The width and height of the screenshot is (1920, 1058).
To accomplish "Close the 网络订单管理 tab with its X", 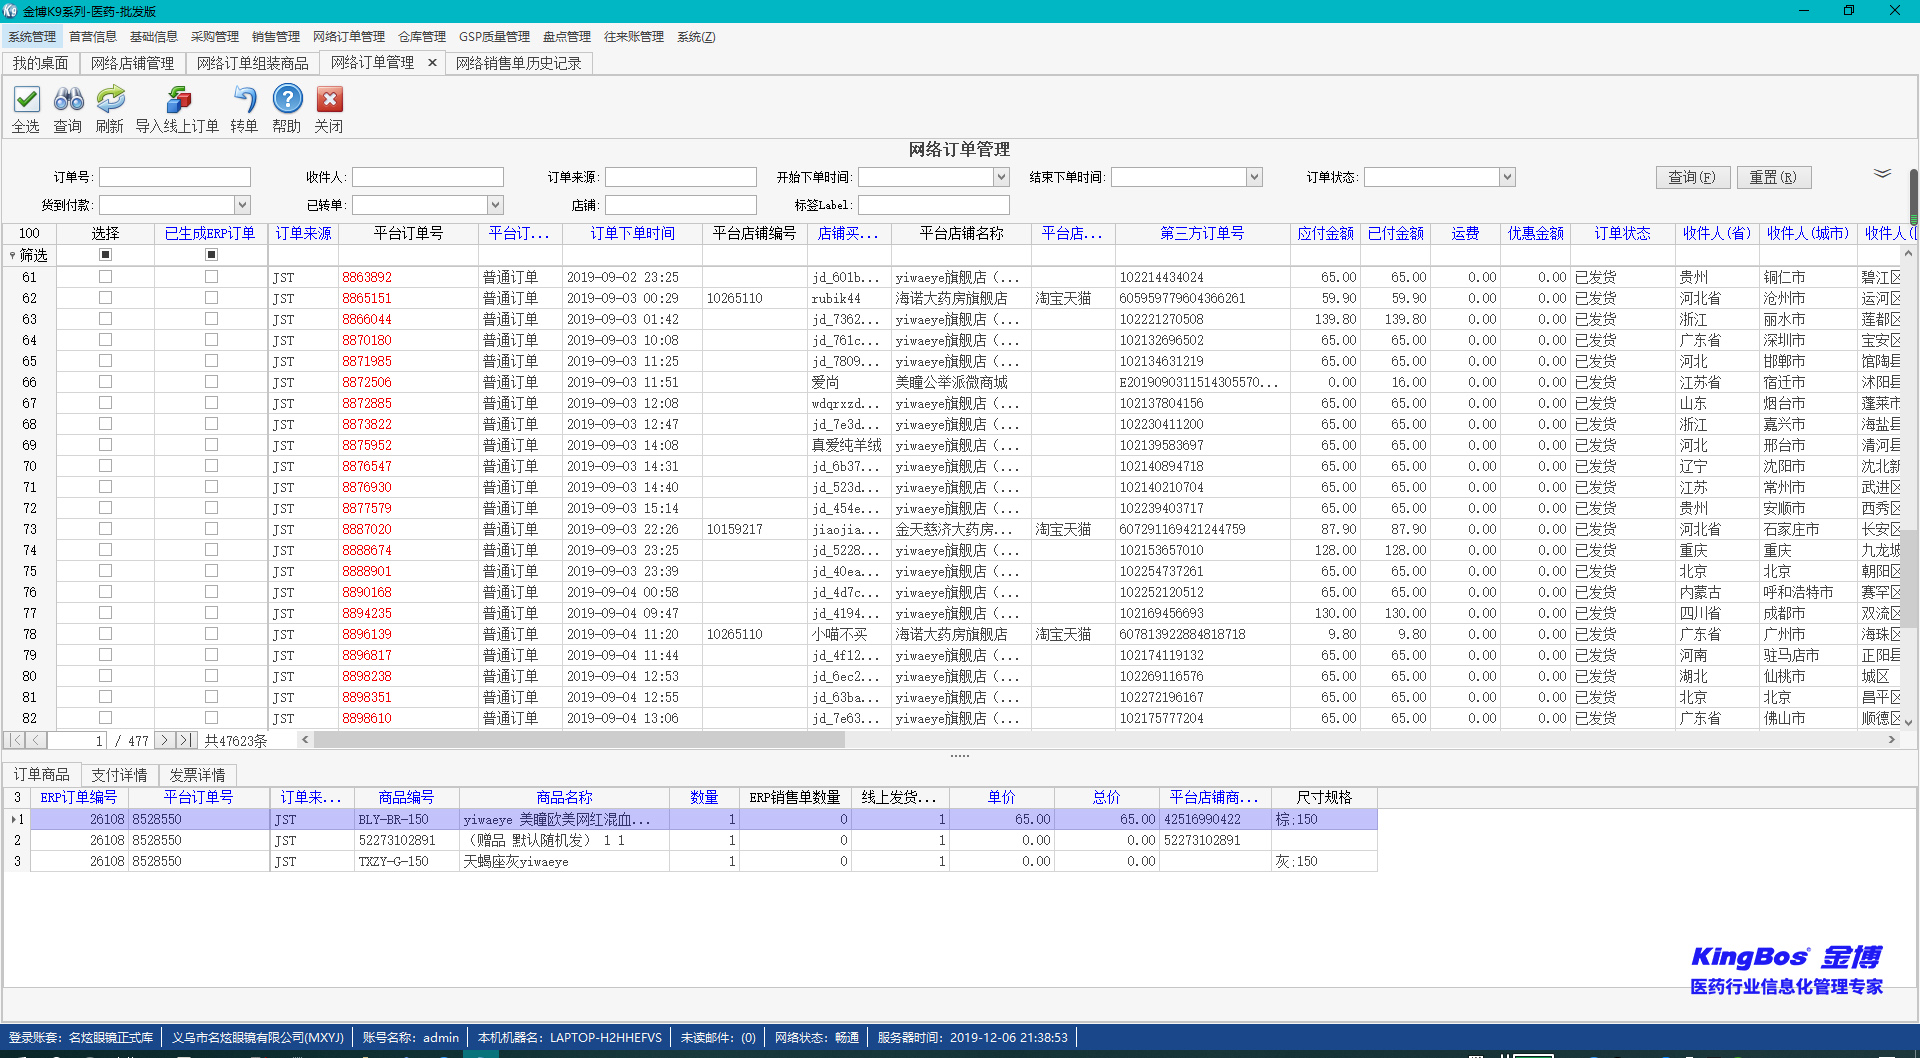I will (x=432, y=62).
